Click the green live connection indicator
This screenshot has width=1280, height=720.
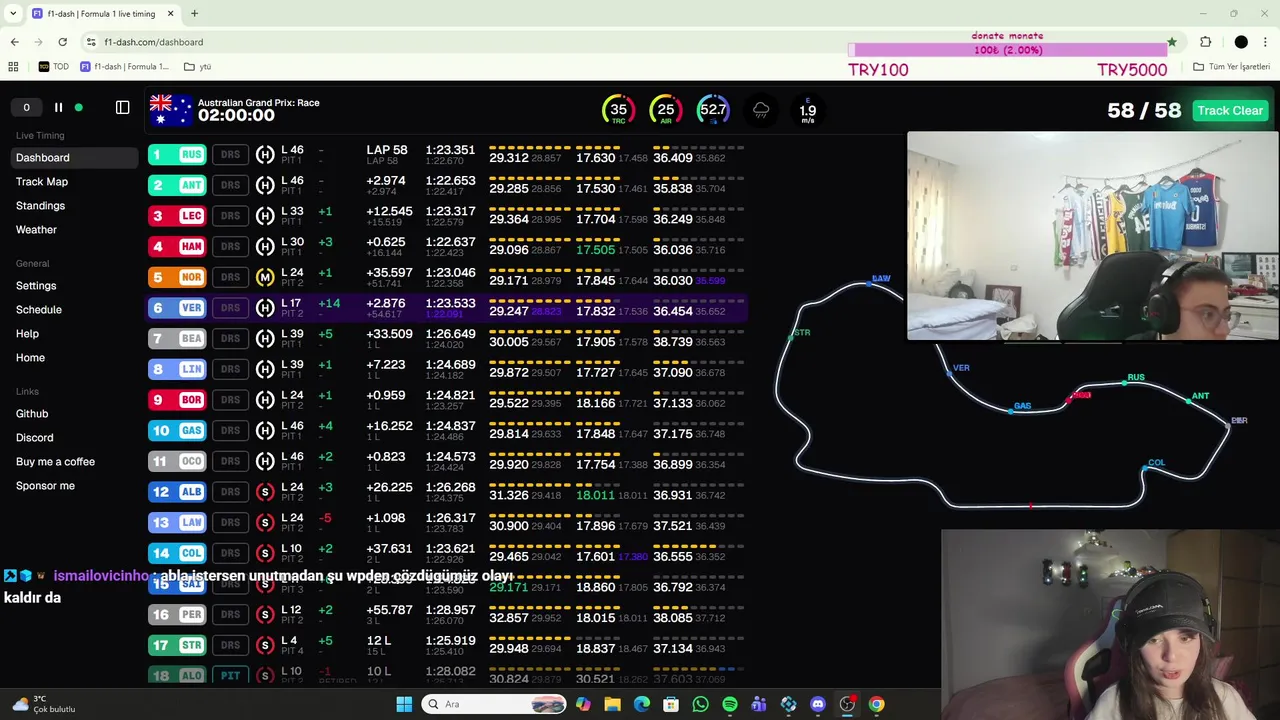point(79,108)
